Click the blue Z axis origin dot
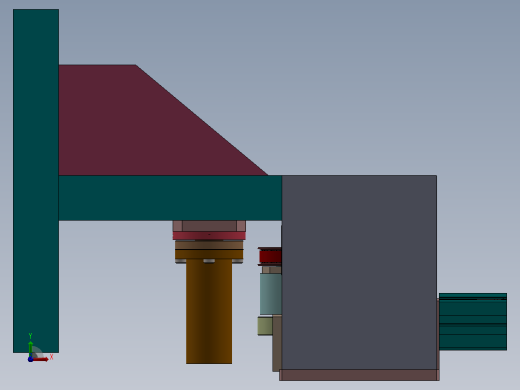 point(30,359)
